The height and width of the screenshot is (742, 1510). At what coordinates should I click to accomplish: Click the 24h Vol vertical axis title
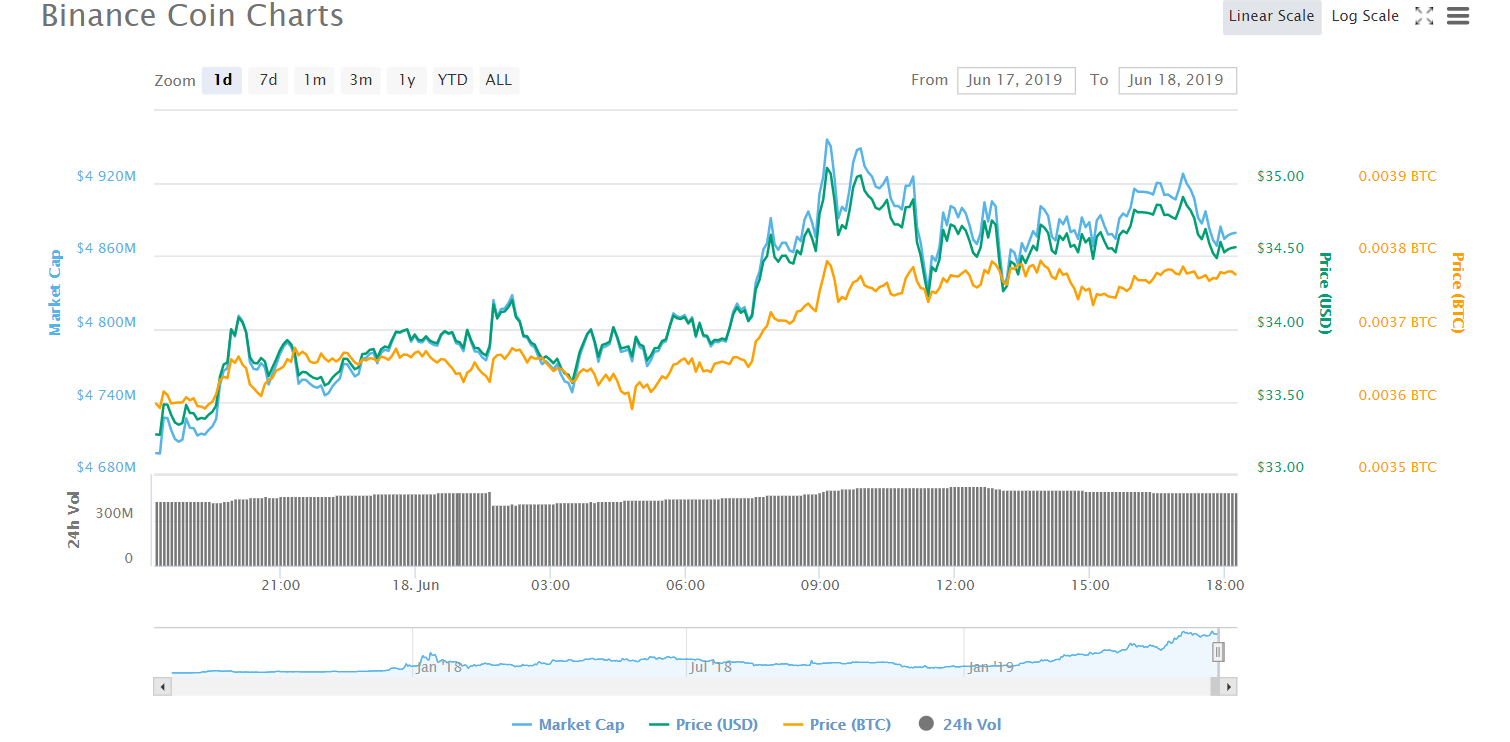(75, 521)
